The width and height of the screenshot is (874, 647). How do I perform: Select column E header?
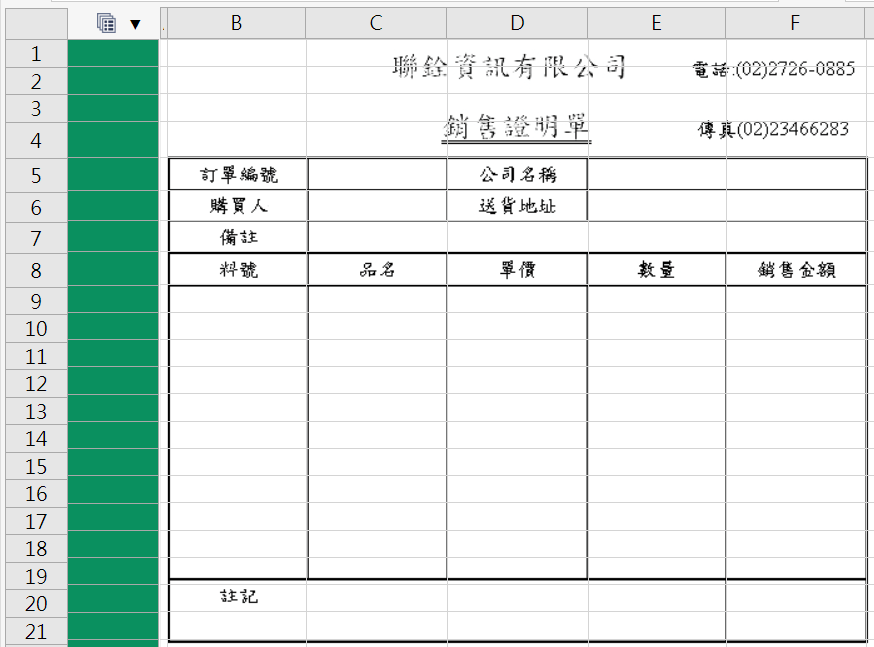(x=657, y=23)
